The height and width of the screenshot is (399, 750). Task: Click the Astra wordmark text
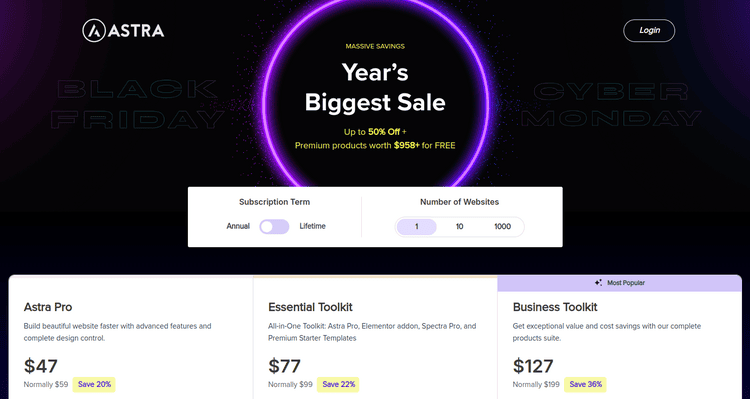click(136, 31)
